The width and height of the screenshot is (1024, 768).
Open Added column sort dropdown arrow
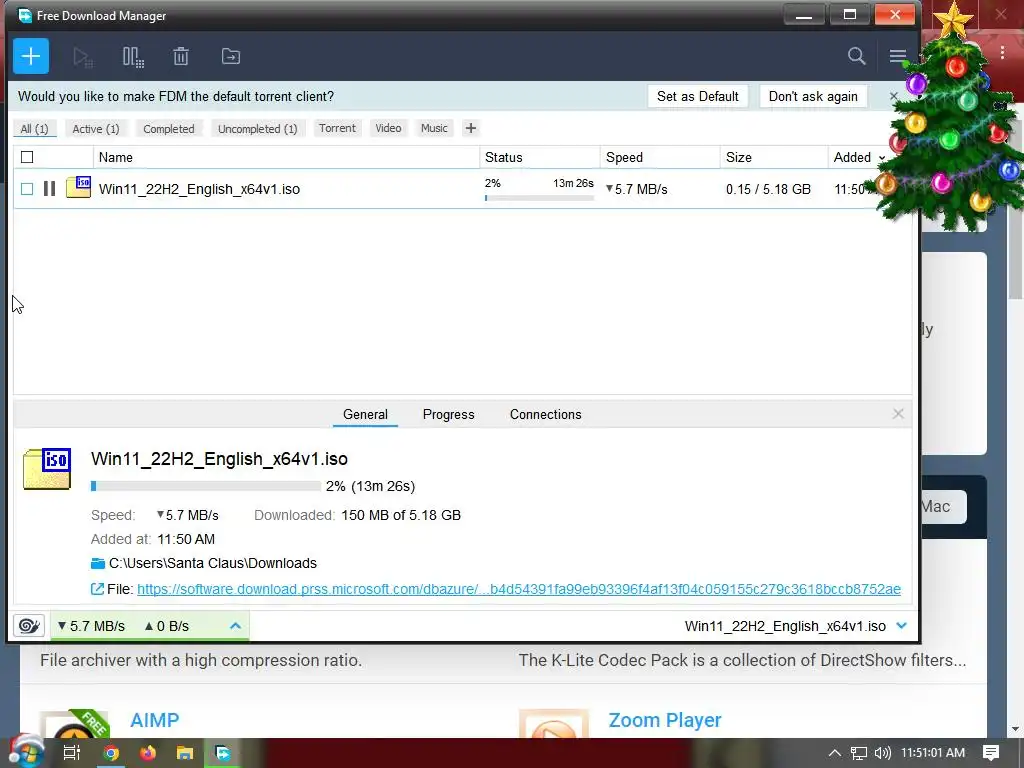(x=882, y=158)
